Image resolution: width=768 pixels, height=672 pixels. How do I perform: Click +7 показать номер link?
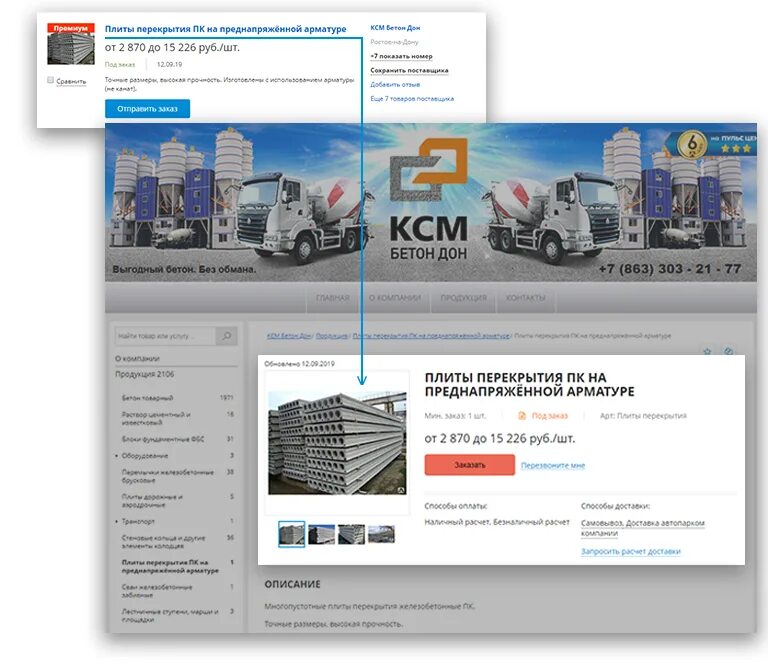[401, 56]
